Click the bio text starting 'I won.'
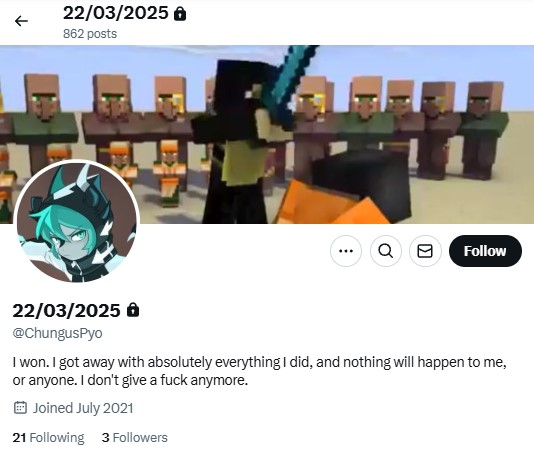The image size is (534, 452). click(260, 371)
